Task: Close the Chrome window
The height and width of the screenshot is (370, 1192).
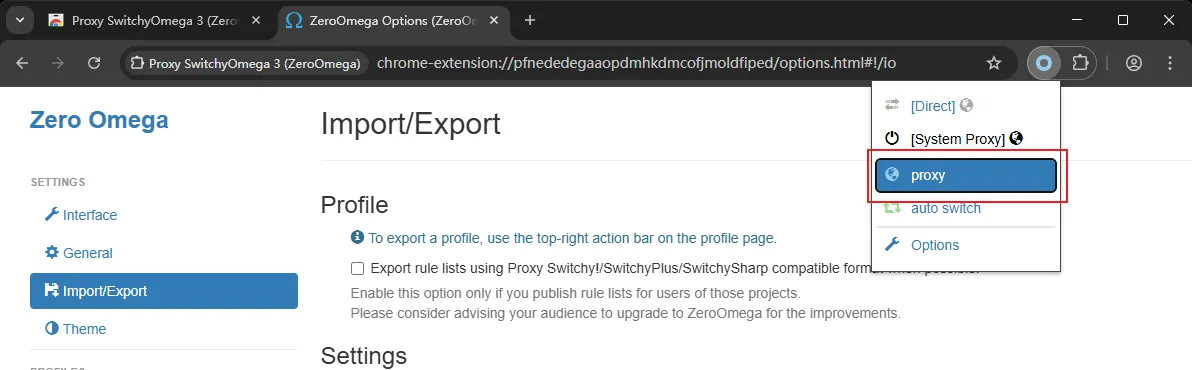Action: (x=1168, y=21)
